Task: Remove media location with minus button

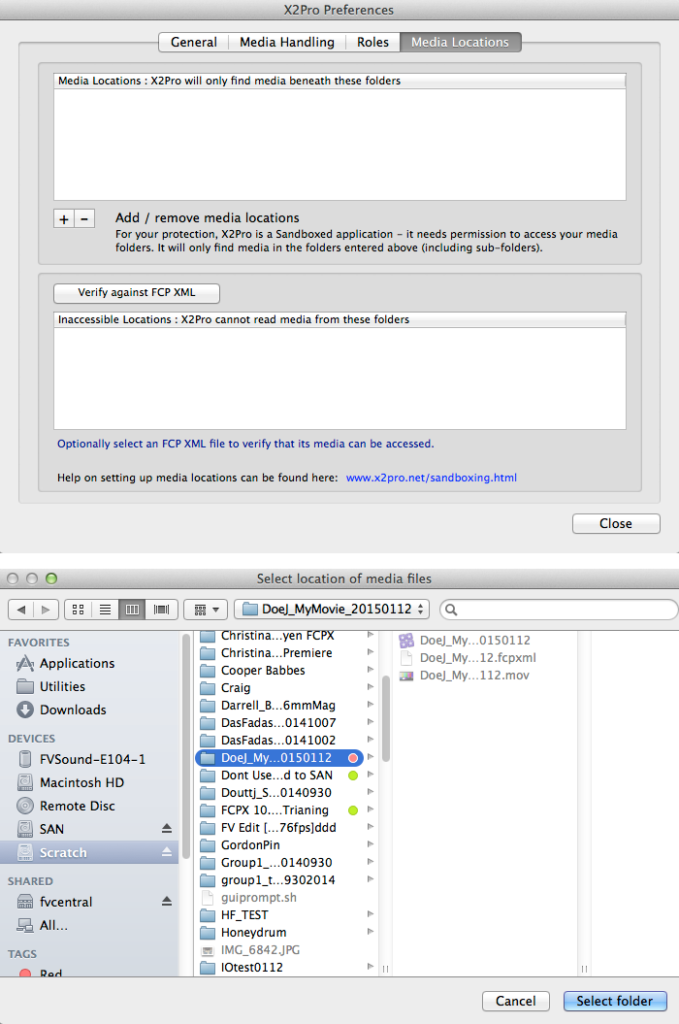Action: click(x=84, y=219)
